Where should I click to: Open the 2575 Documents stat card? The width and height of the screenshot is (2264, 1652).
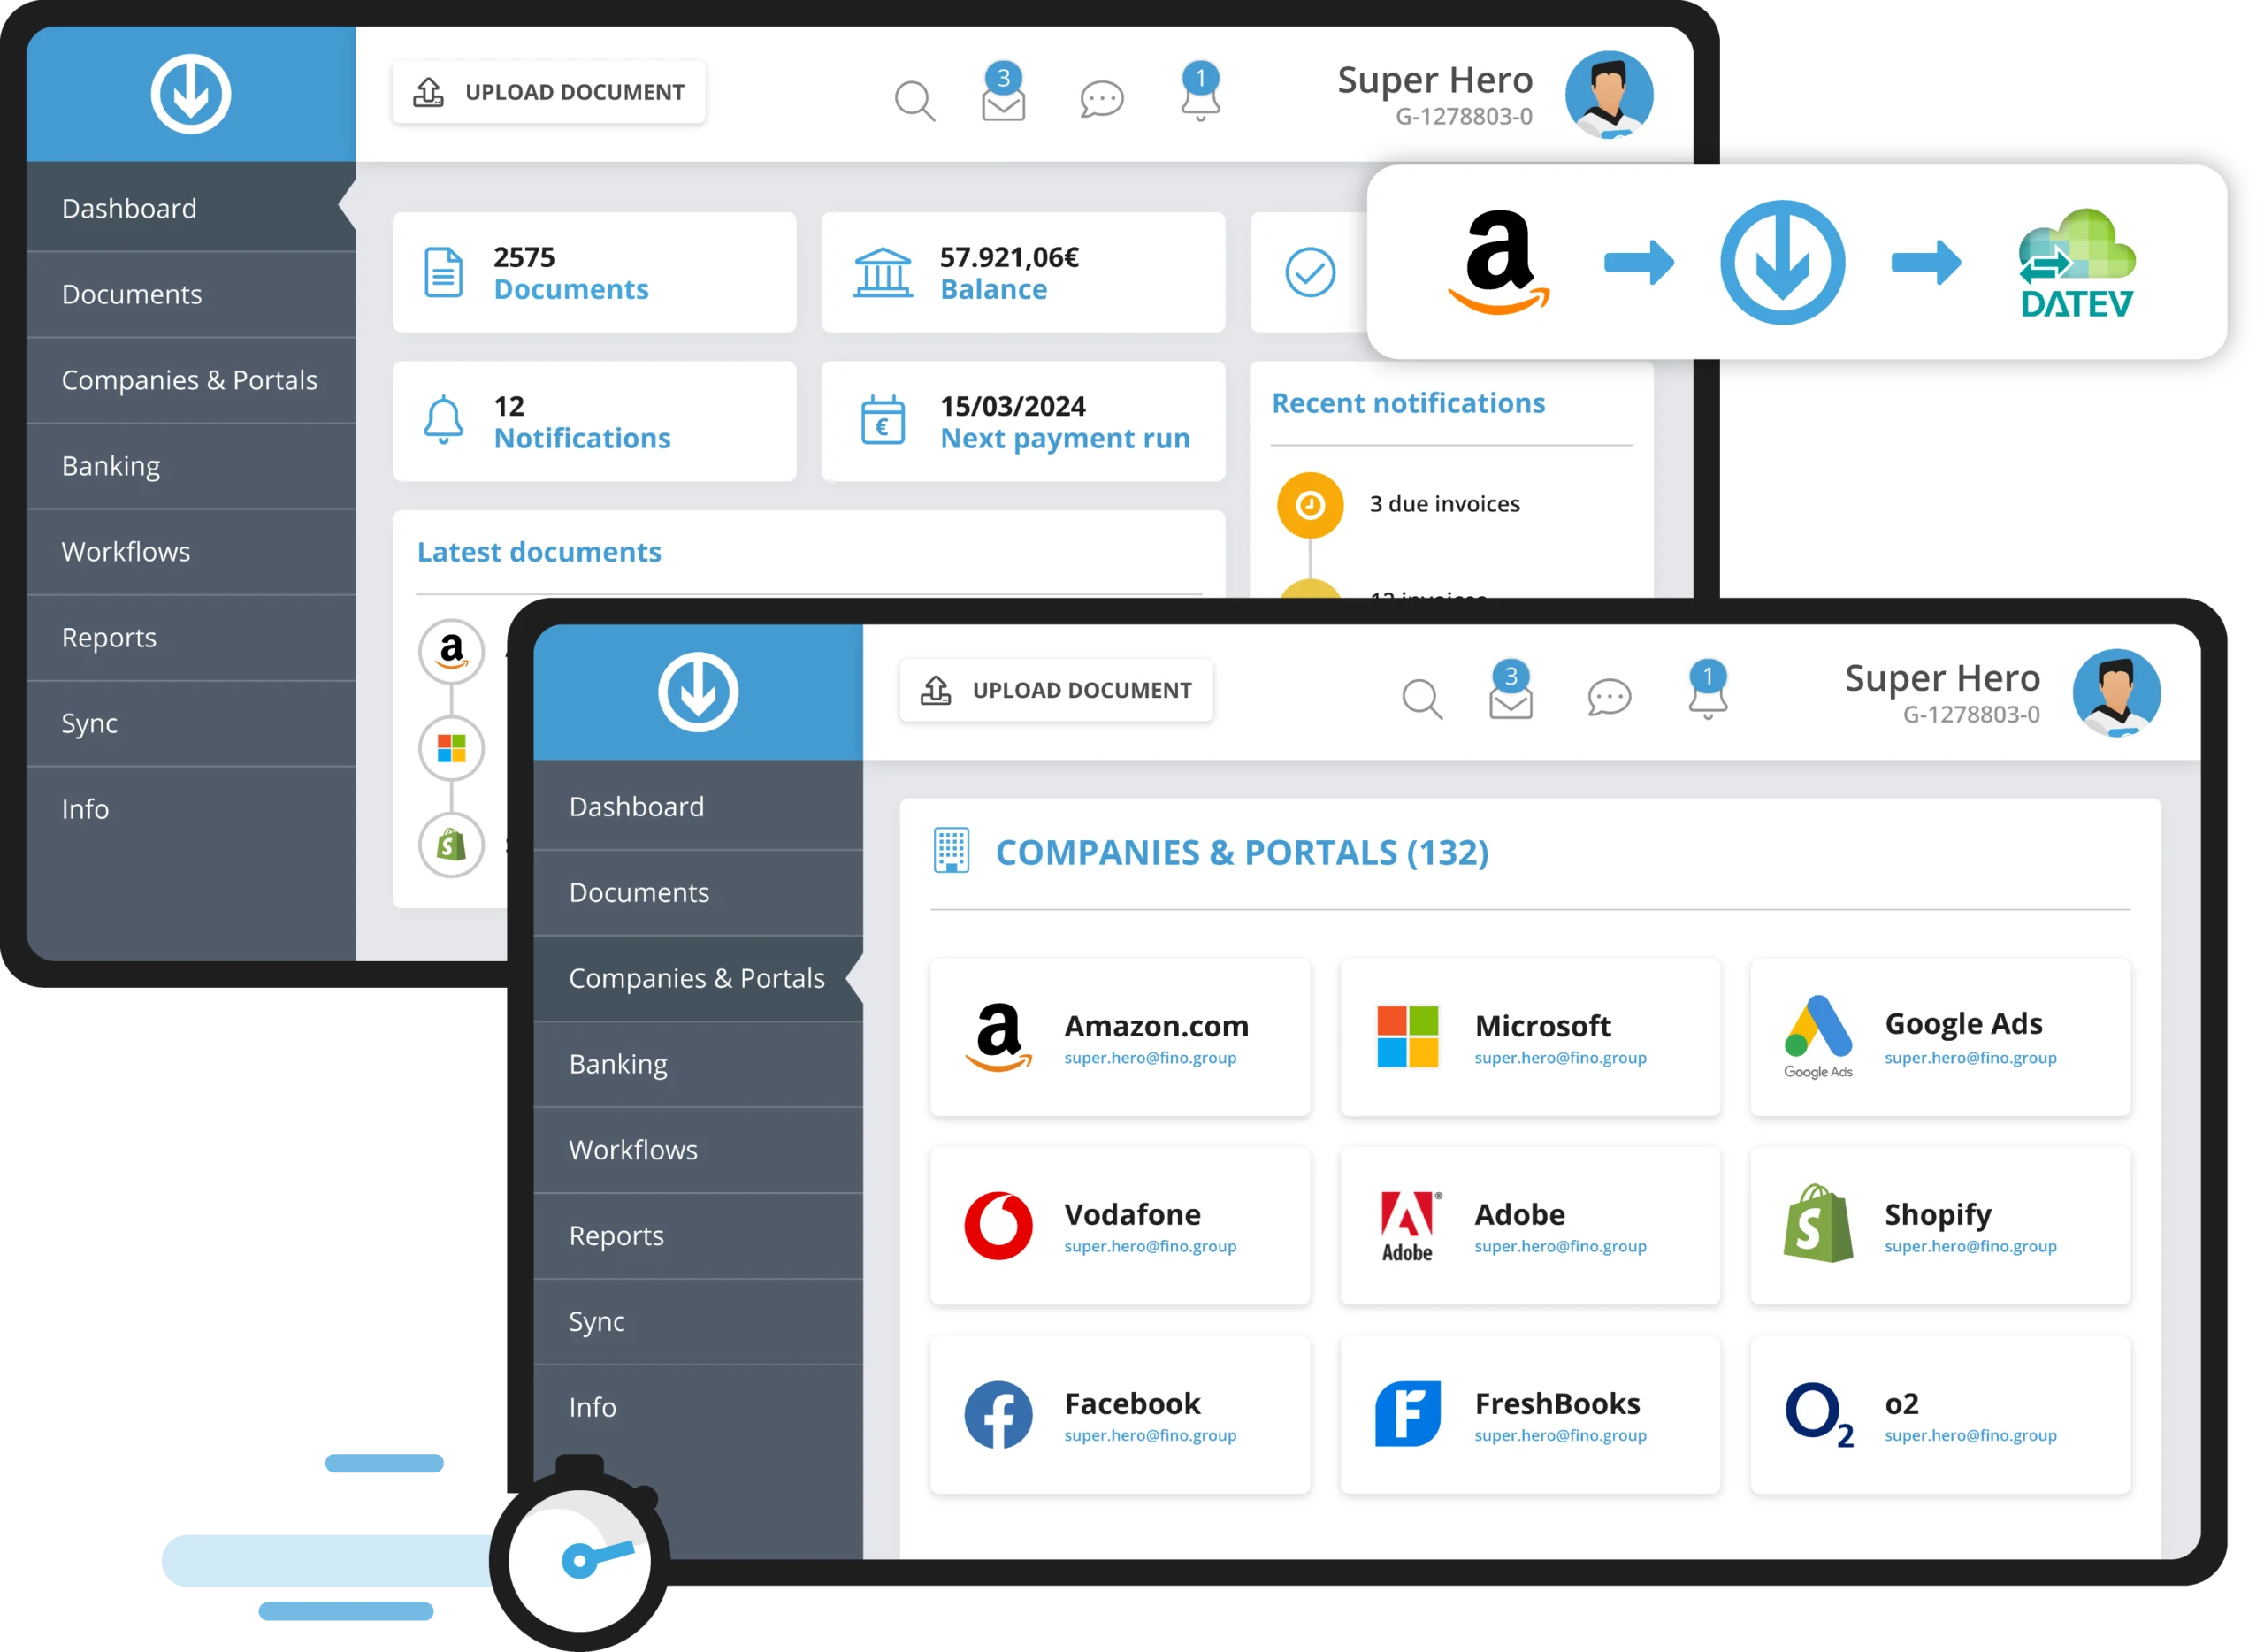pos(594,272)
